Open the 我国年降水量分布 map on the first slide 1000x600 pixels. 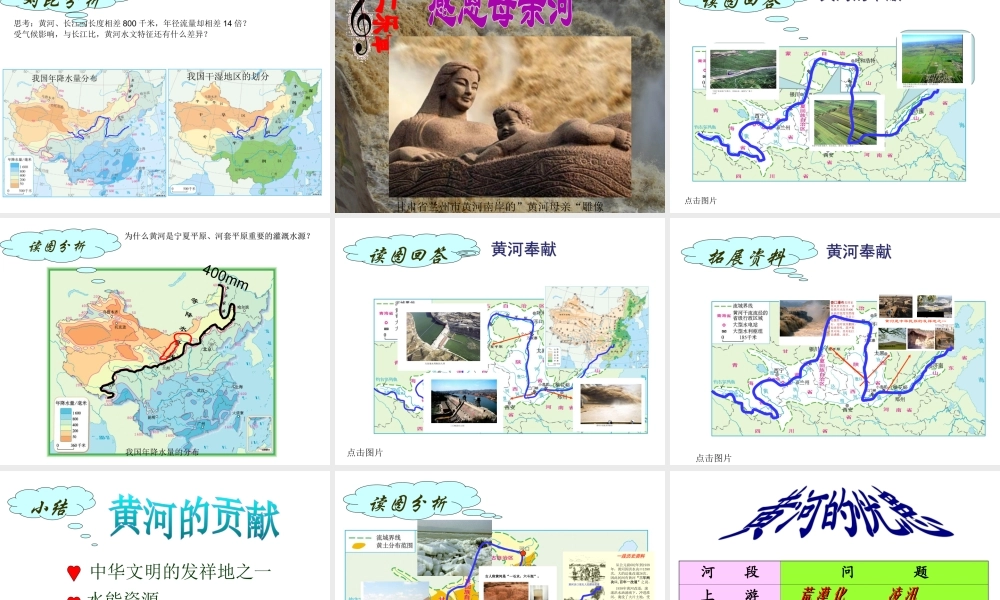84,133
